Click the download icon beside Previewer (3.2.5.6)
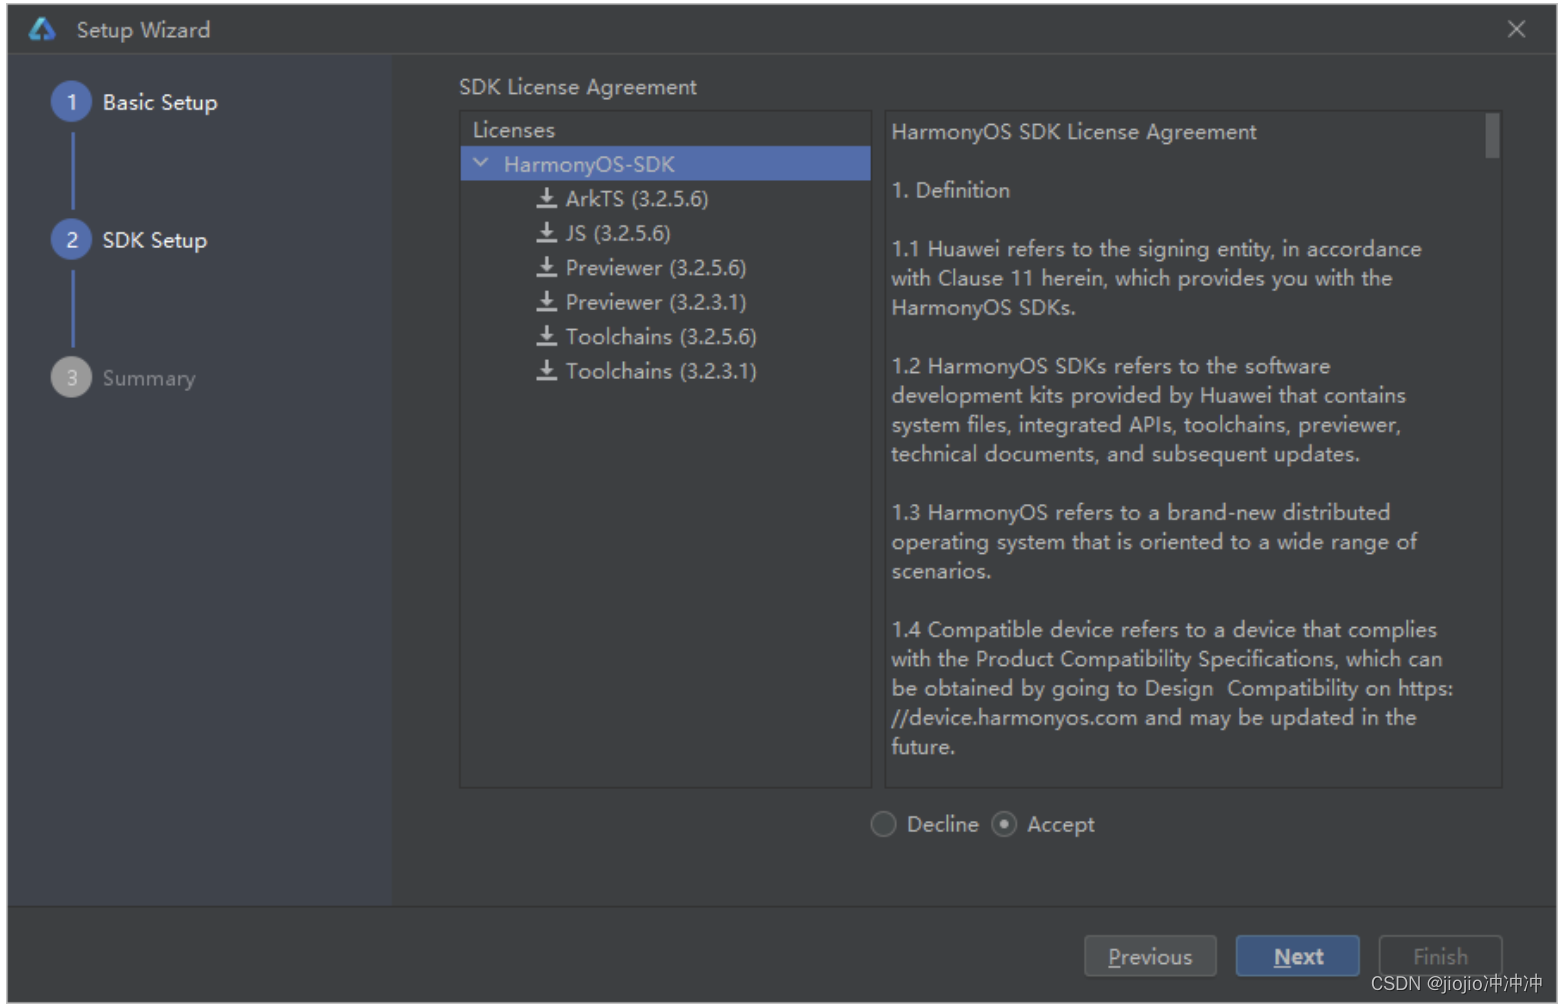Viewport: 1558px width, 1004px height. (x=546, y=267)
